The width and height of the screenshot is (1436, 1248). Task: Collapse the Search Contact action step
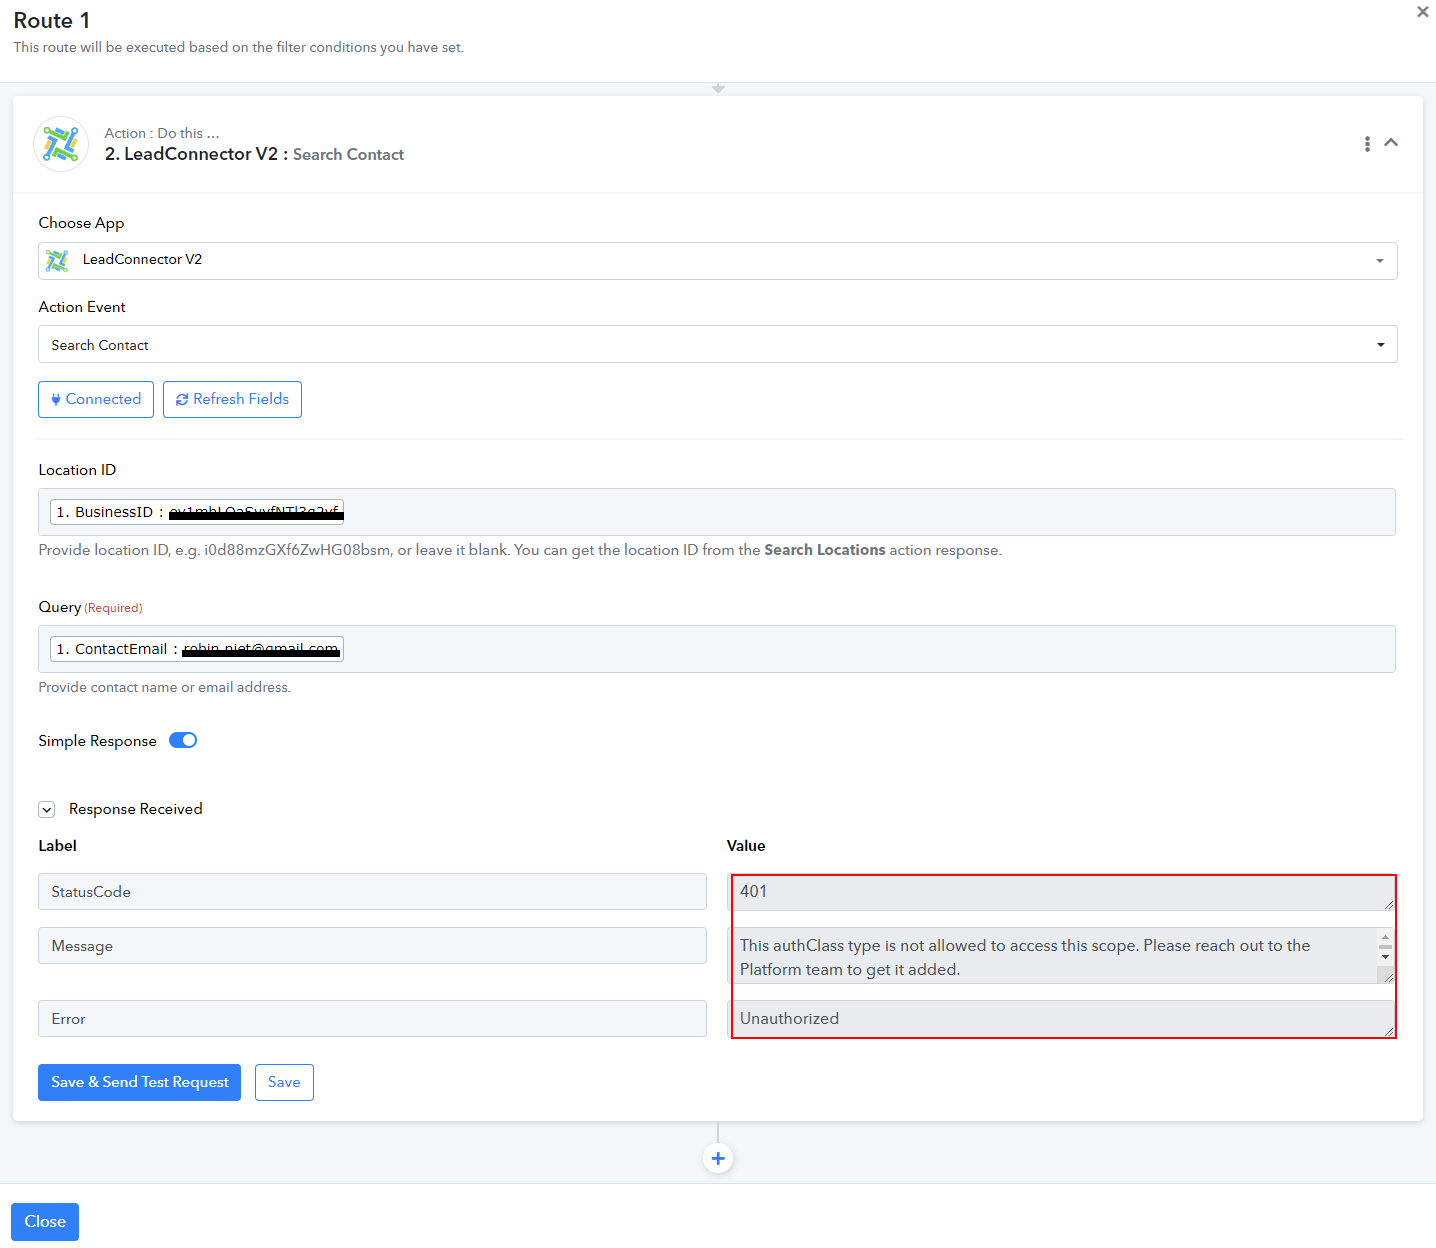[1391, 143]
